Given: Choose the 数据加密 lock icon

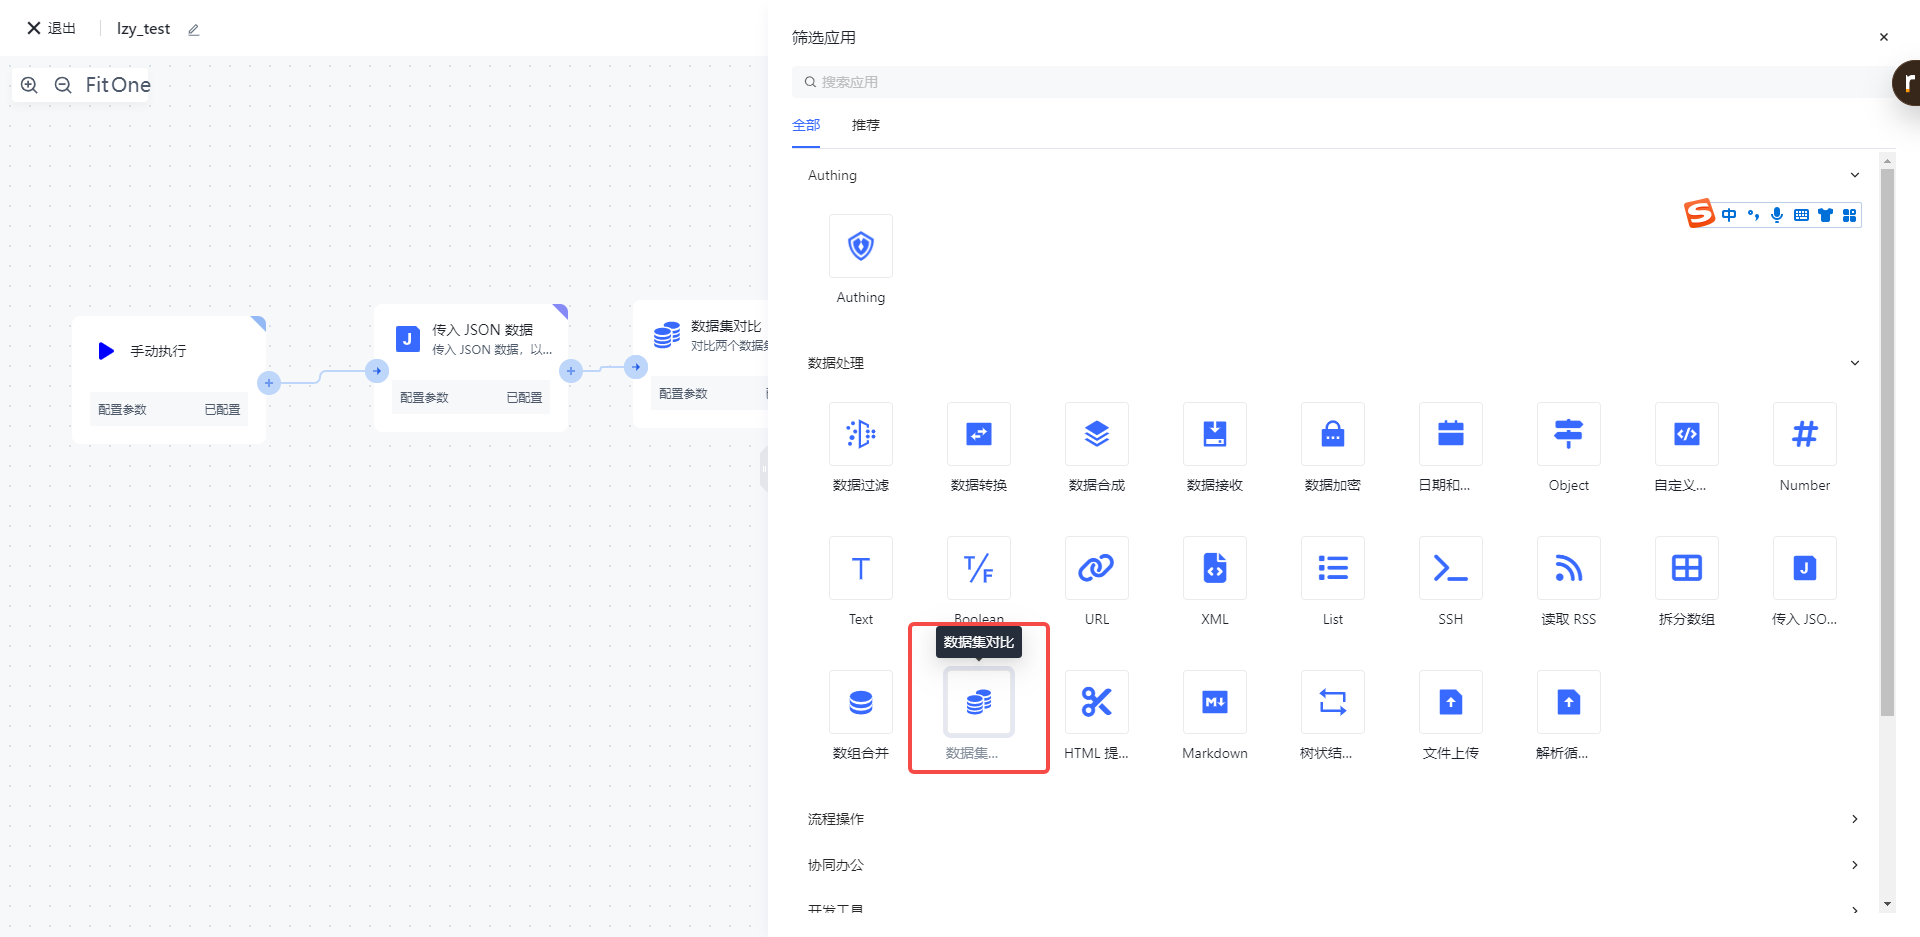Looking at the screenshot, I should point(1332,434).
